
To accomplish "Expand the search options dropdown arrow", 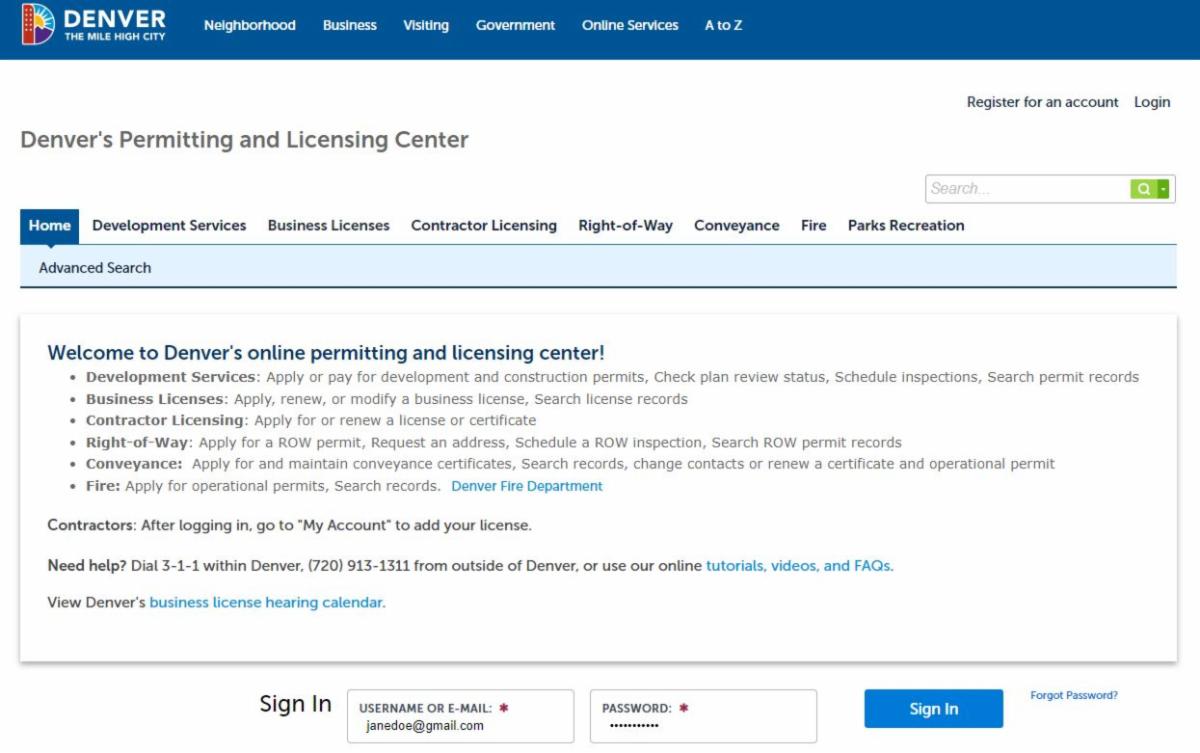I will [1164, 189].
